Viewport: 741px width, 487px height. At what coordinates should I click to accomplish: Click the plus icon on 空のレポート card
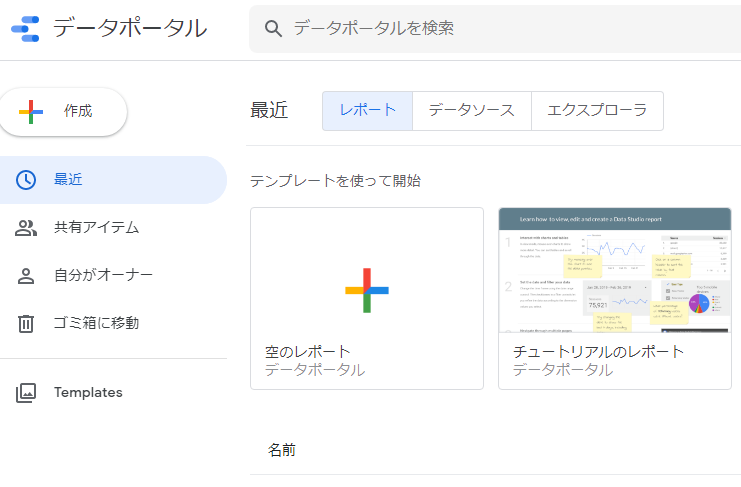367,290
